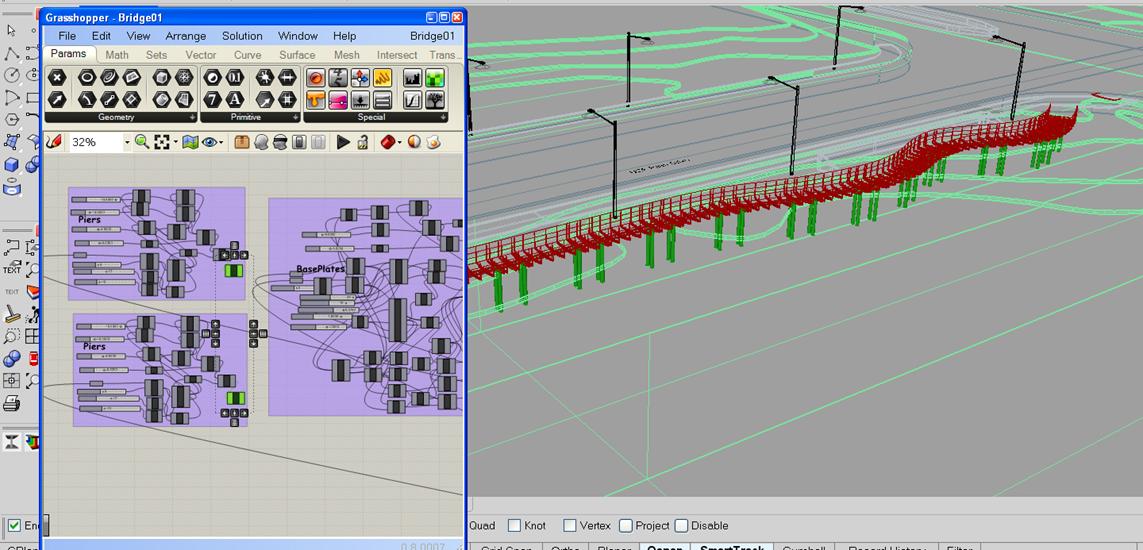Click the magnifier zoom icon
1143x550 pixels.
[141, 143]
